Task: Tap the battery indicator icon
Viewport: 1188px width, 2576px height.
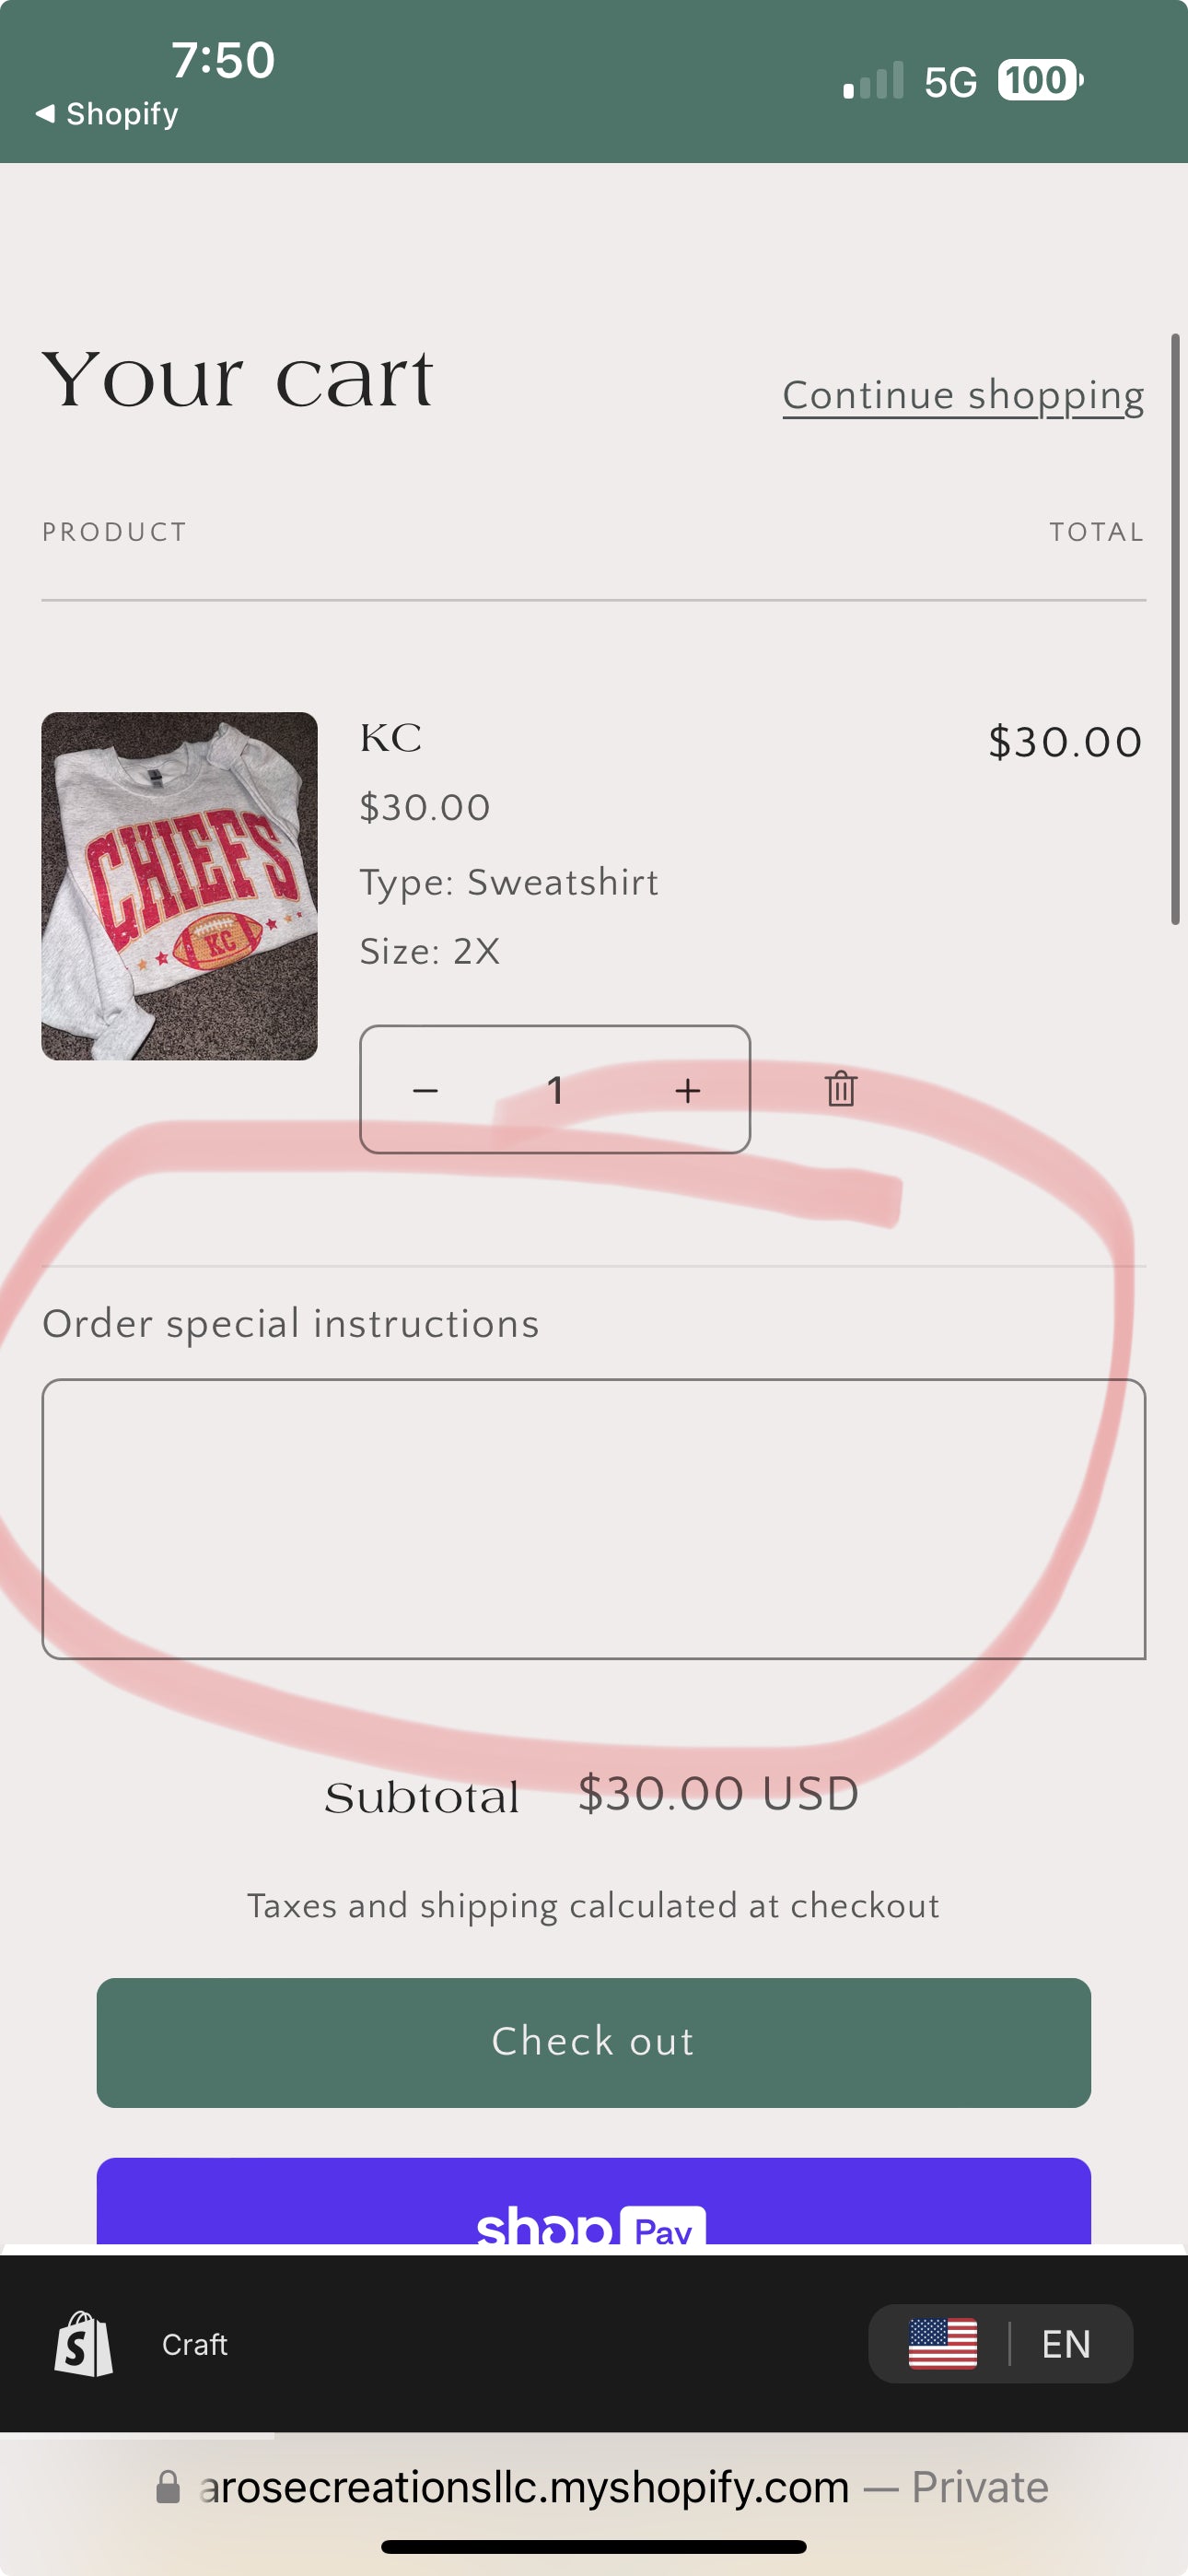Action: pos(1040,80)
